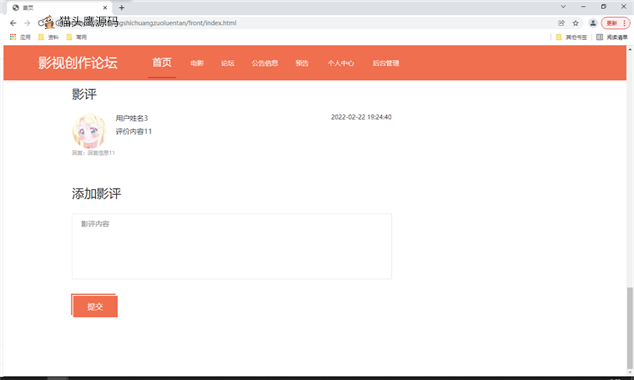Select the 电影 navigation item

point(197,63)
